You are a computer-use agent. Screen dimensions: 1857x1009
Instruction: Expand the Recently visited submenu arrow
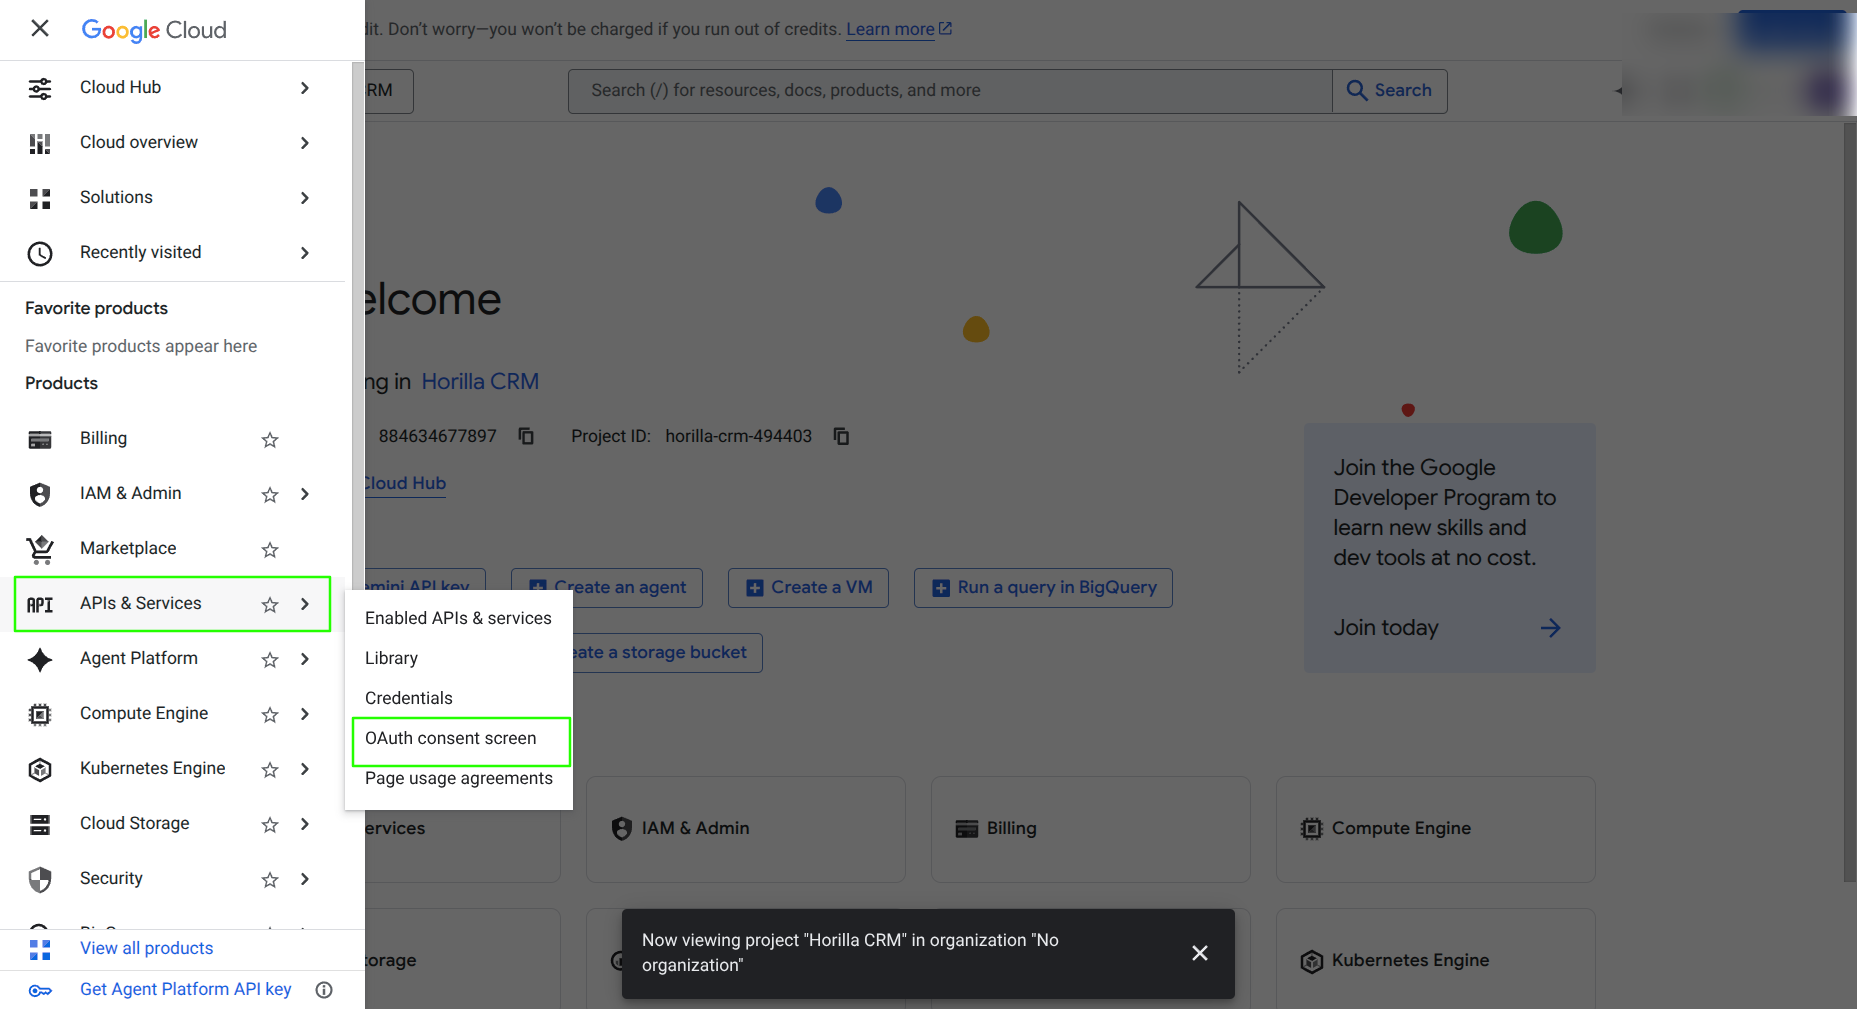click(305, 253)
